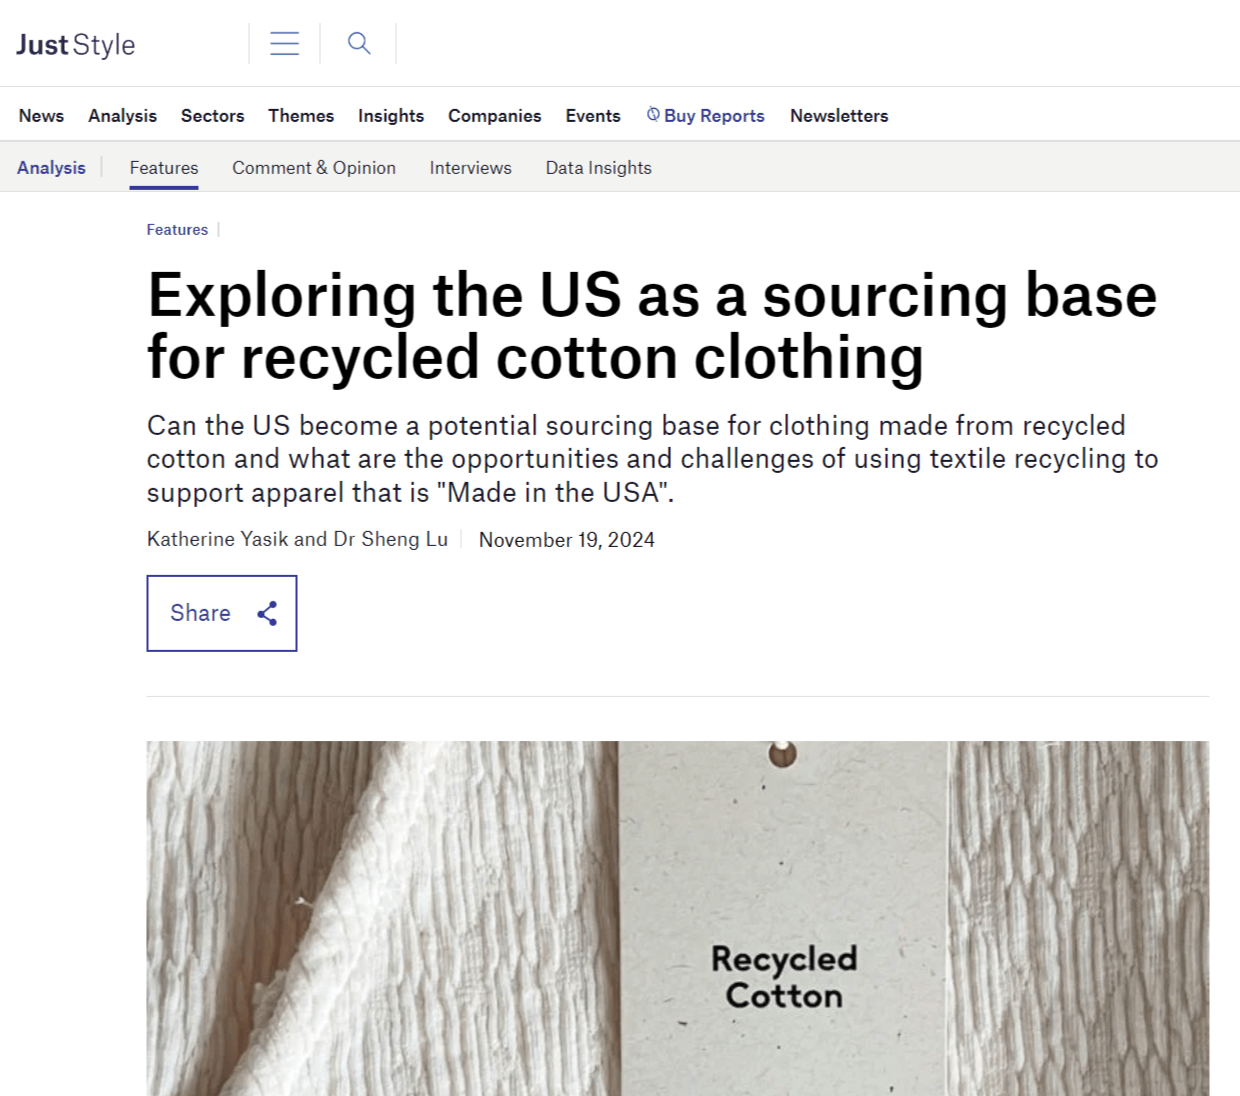Switch to Comment & Opinion tab

pos(314,168)
